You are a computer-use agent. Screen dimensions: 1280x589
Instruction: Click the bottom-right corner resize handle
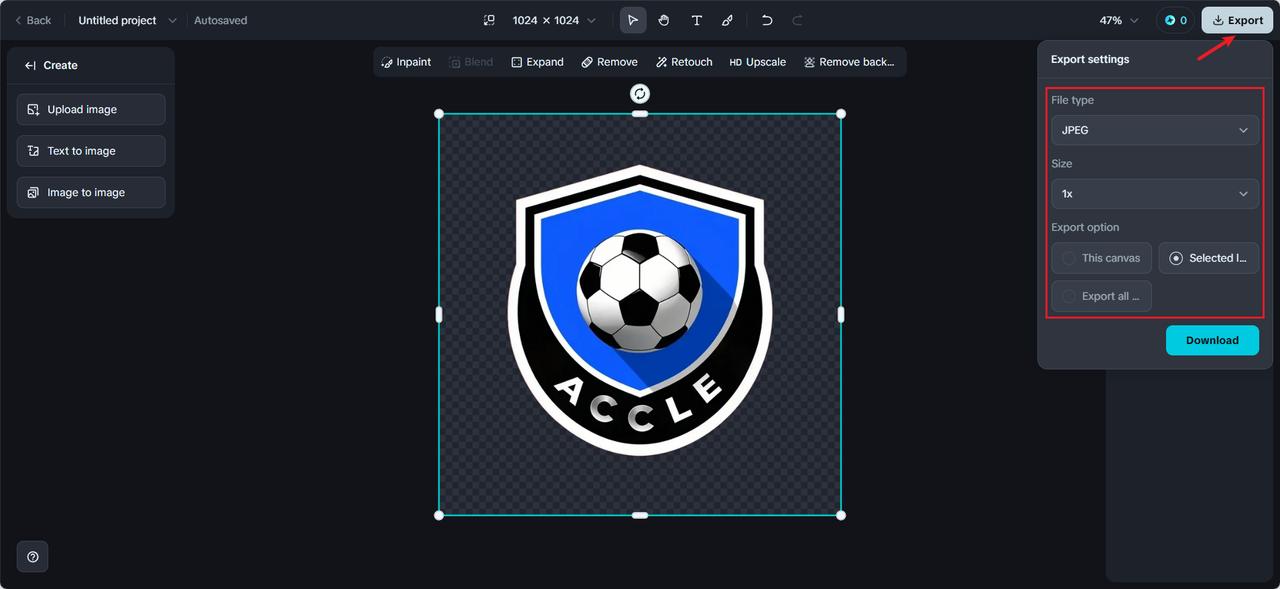click(841, 515)
